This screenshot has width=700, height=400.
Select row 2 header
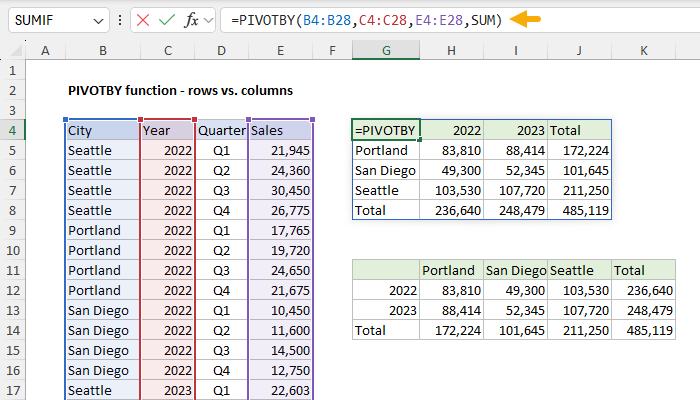point(12,91)
